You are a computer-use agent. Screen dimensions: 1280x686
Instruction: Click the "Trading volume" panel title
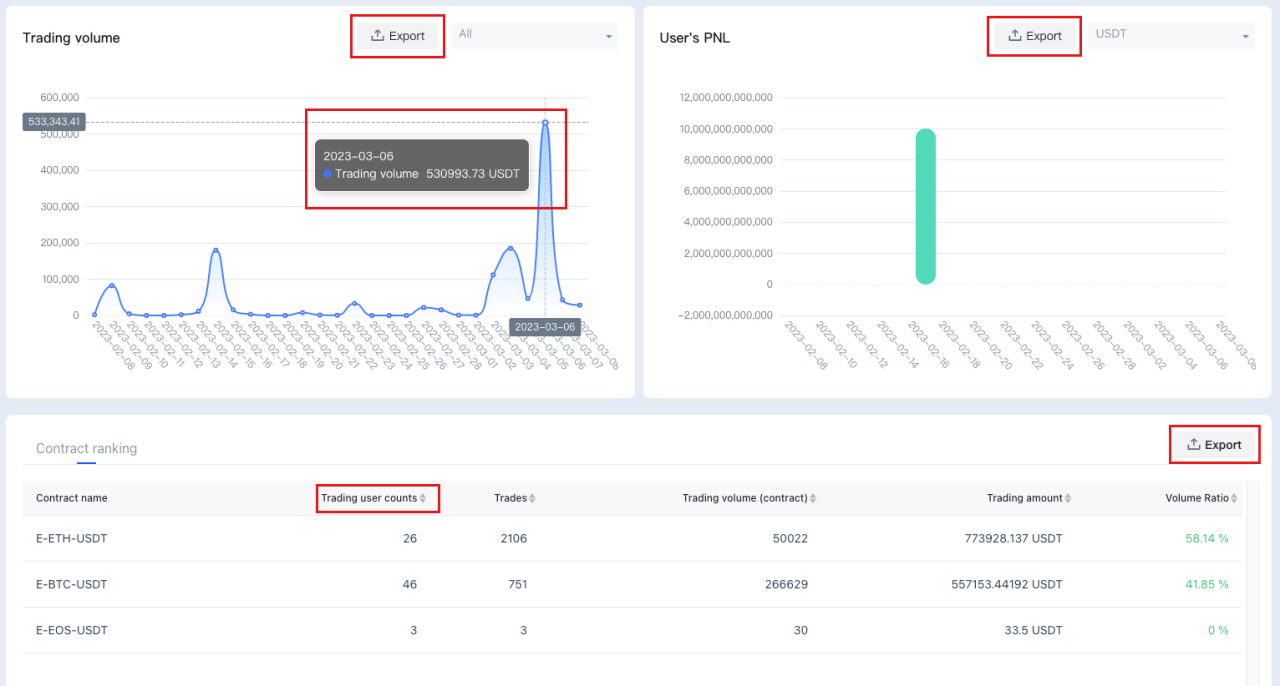point(71,38)
